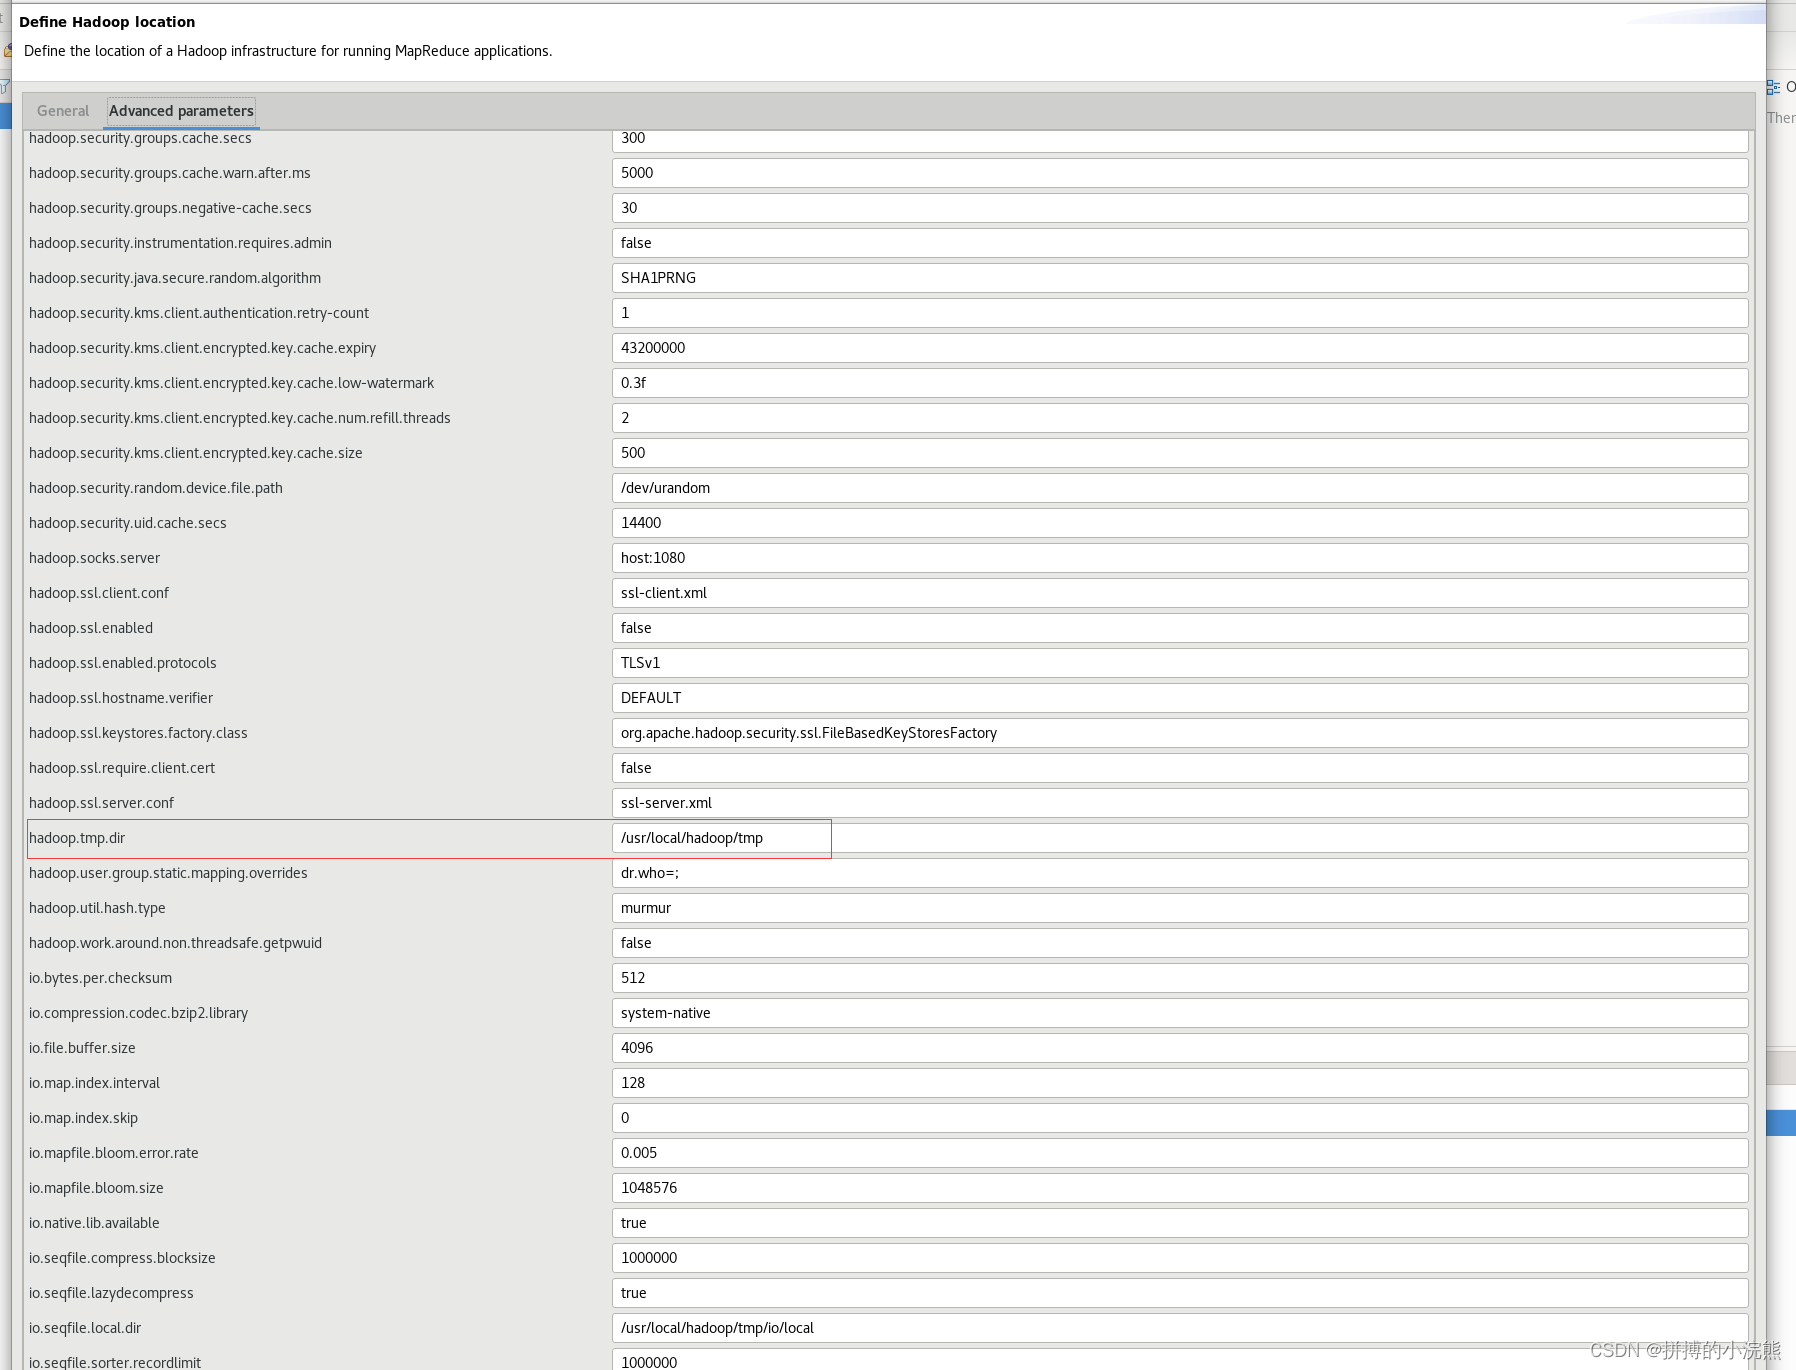Select hadoop.util.hash.type label

coord(97,908)
